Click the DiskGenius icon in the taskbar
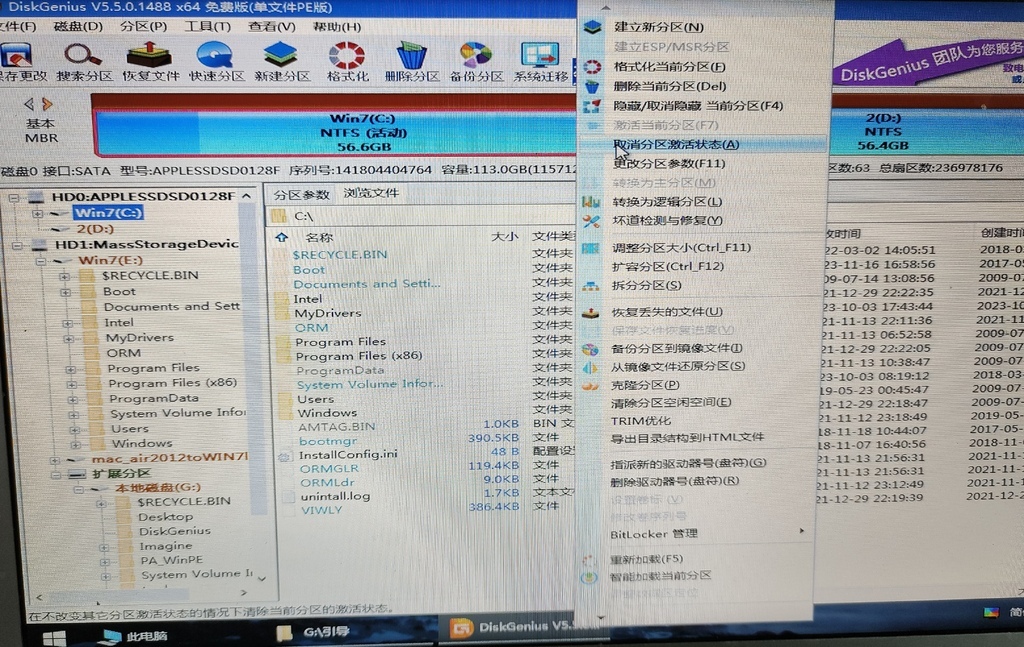The height and width of the screenshot is (647, 1024). click(463, 628)
